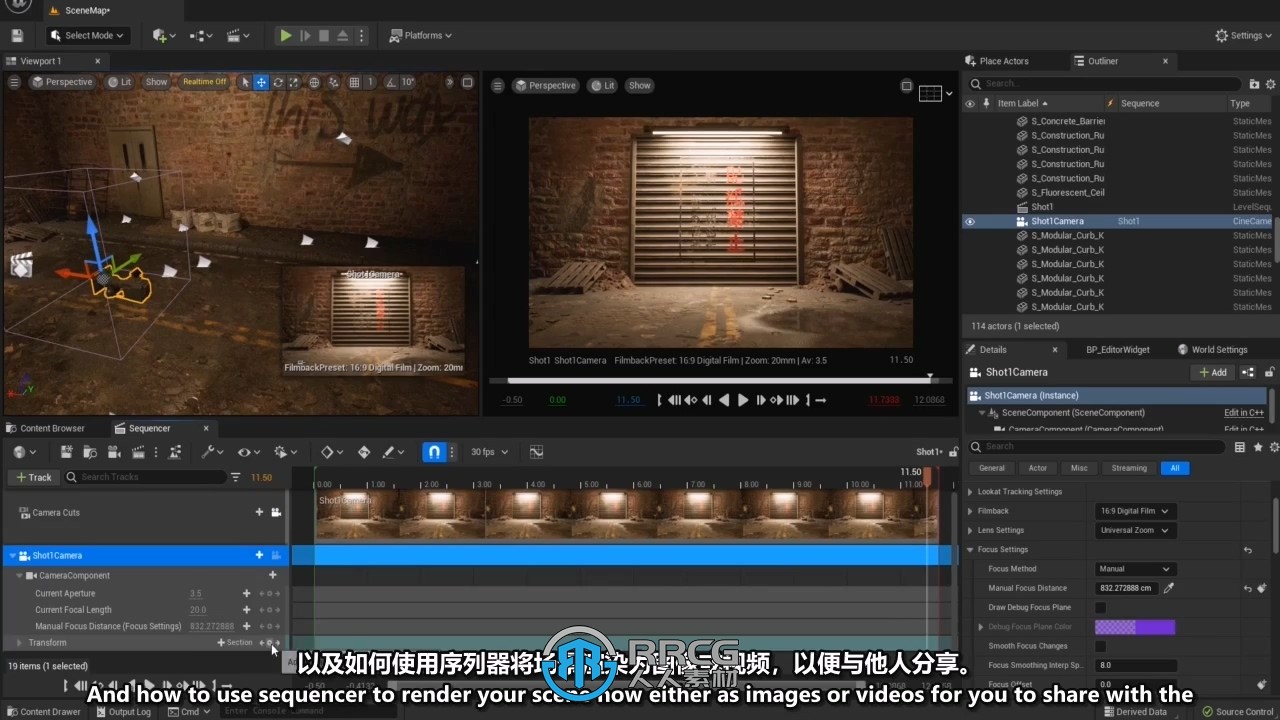
Task: Click the Search Tracks field in Sequencer
Action: 144,477
